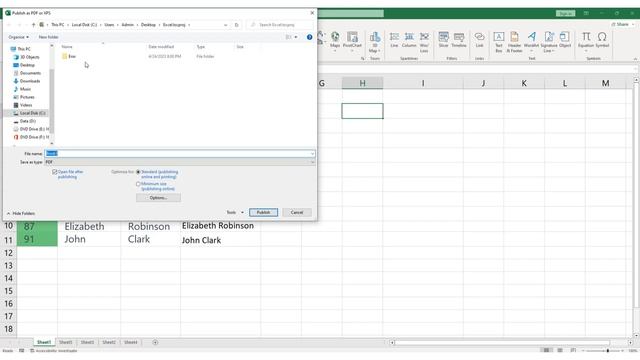This screenshot has width=640, height=360.
Task: Select Desktop in navigation pane
Action: pos(27,65)
